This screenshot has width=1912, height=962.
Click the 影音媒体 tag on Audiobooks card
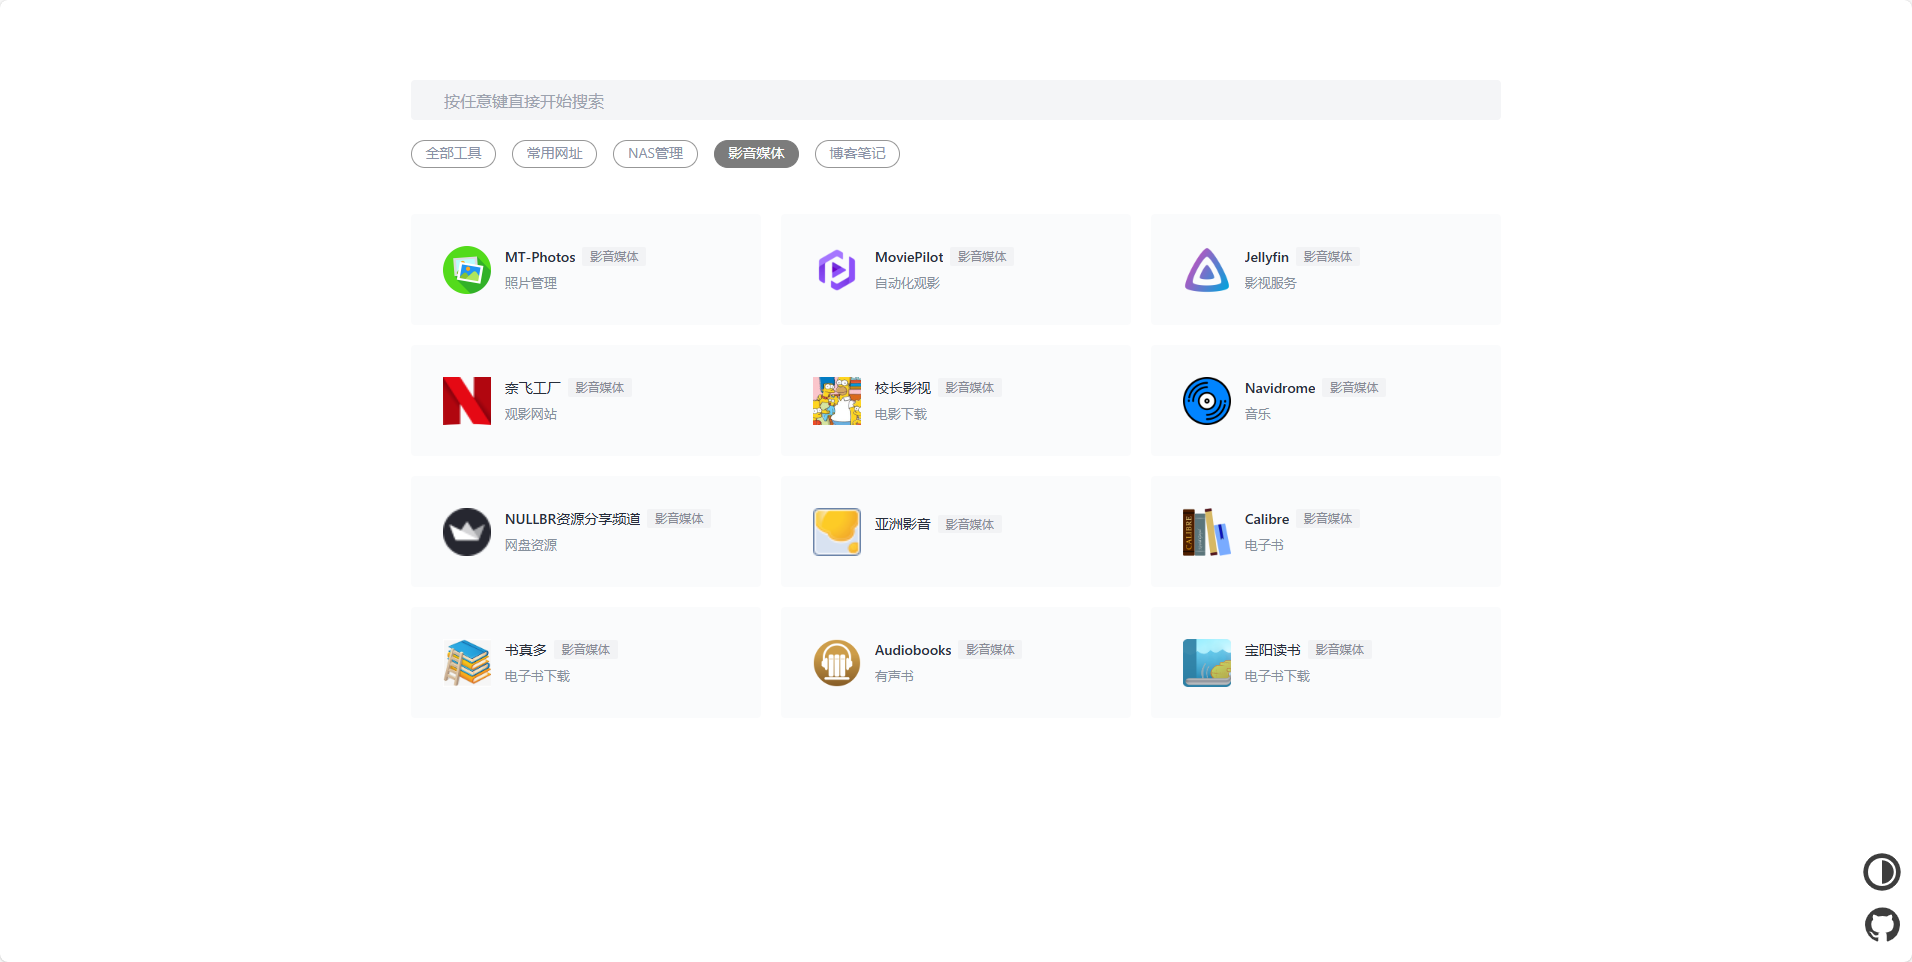(990, 650)
